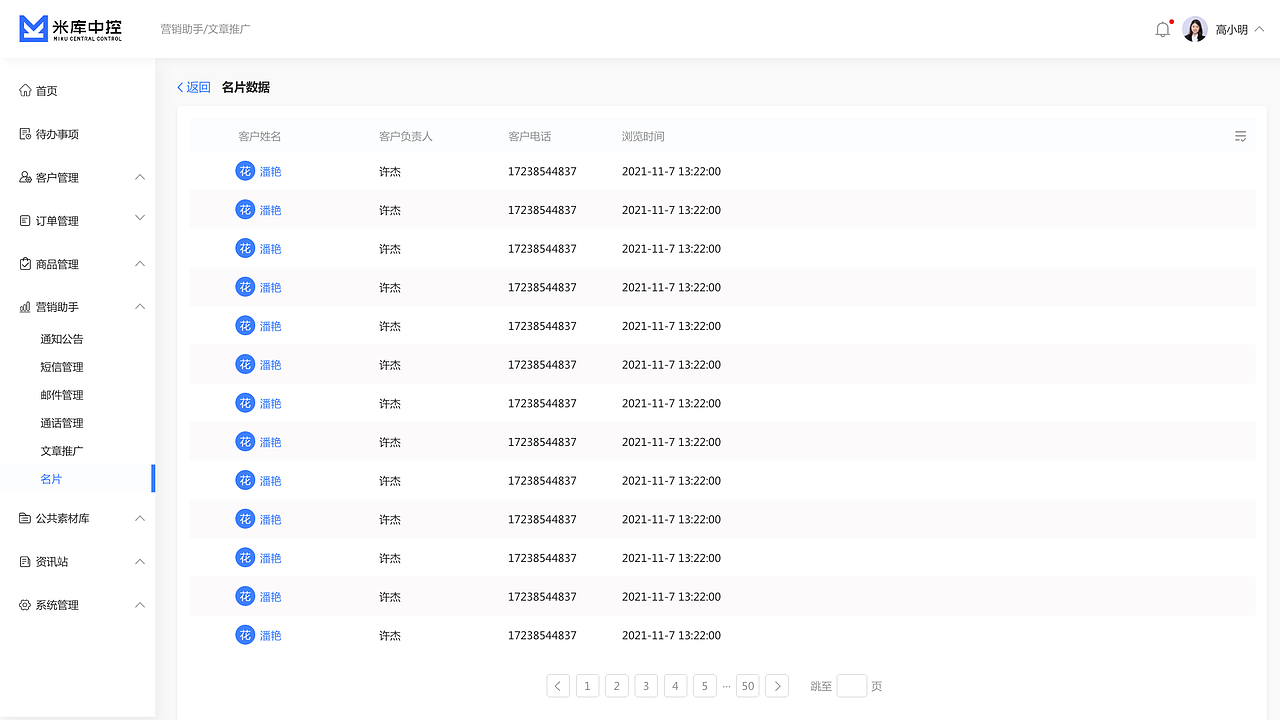Go to page 2
The width and height of the screenshot is (1280, 720).
tap(617, 686)
